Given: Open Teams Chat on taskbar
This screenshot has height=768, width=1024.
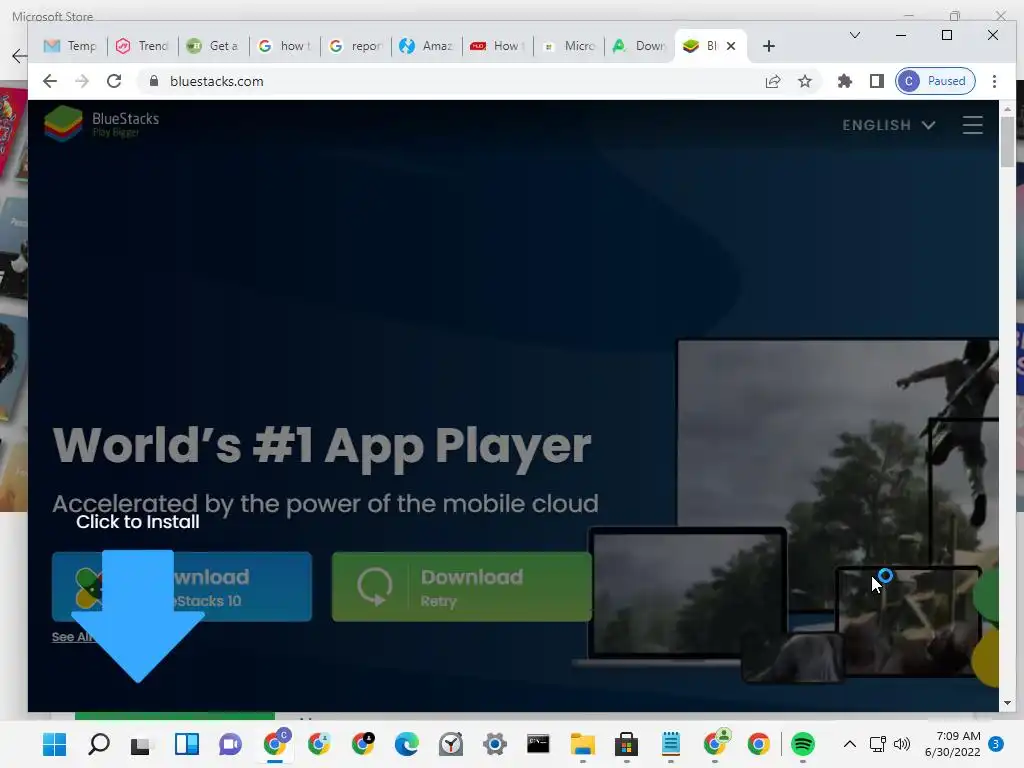Looking at the screenshot, I should 230,744.
